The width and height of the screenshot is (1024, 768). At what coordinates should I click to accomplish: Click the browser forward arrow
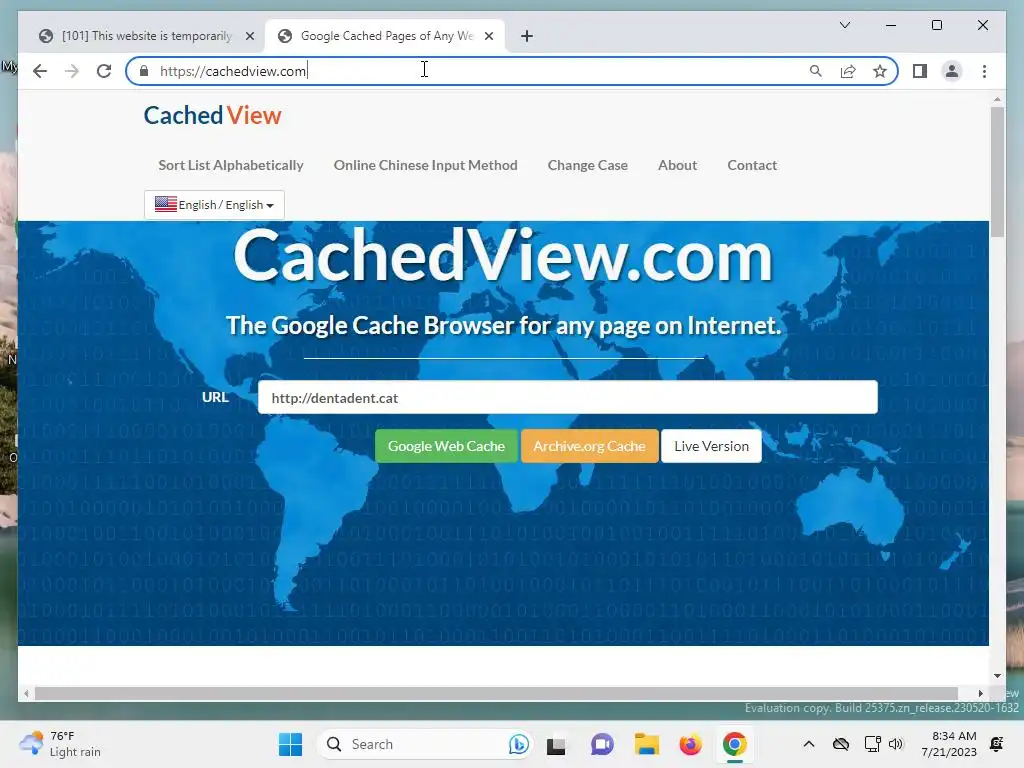click(x=72, y=71)
